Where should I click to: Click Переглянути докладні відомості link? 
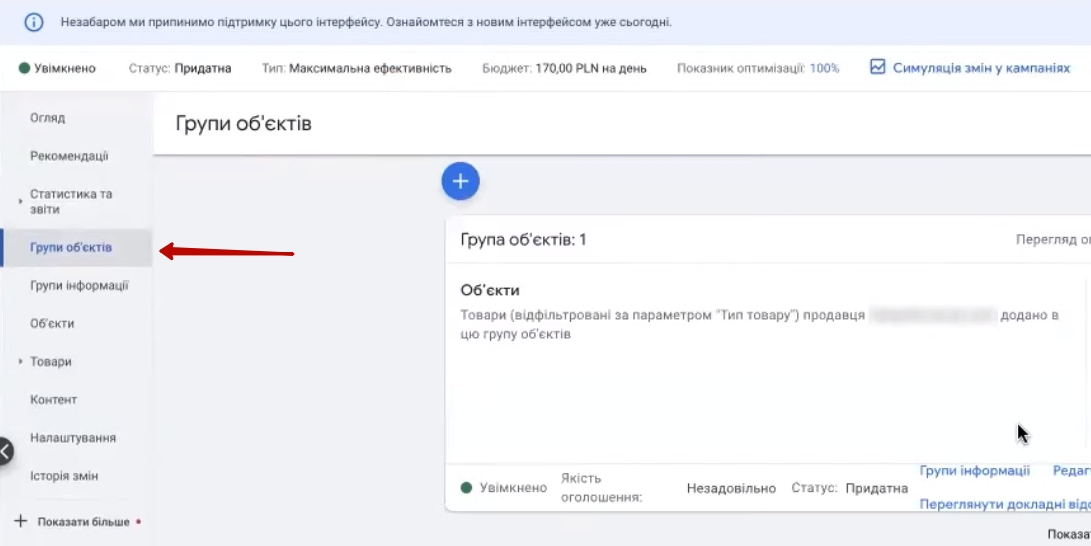tap(1004, 504)
